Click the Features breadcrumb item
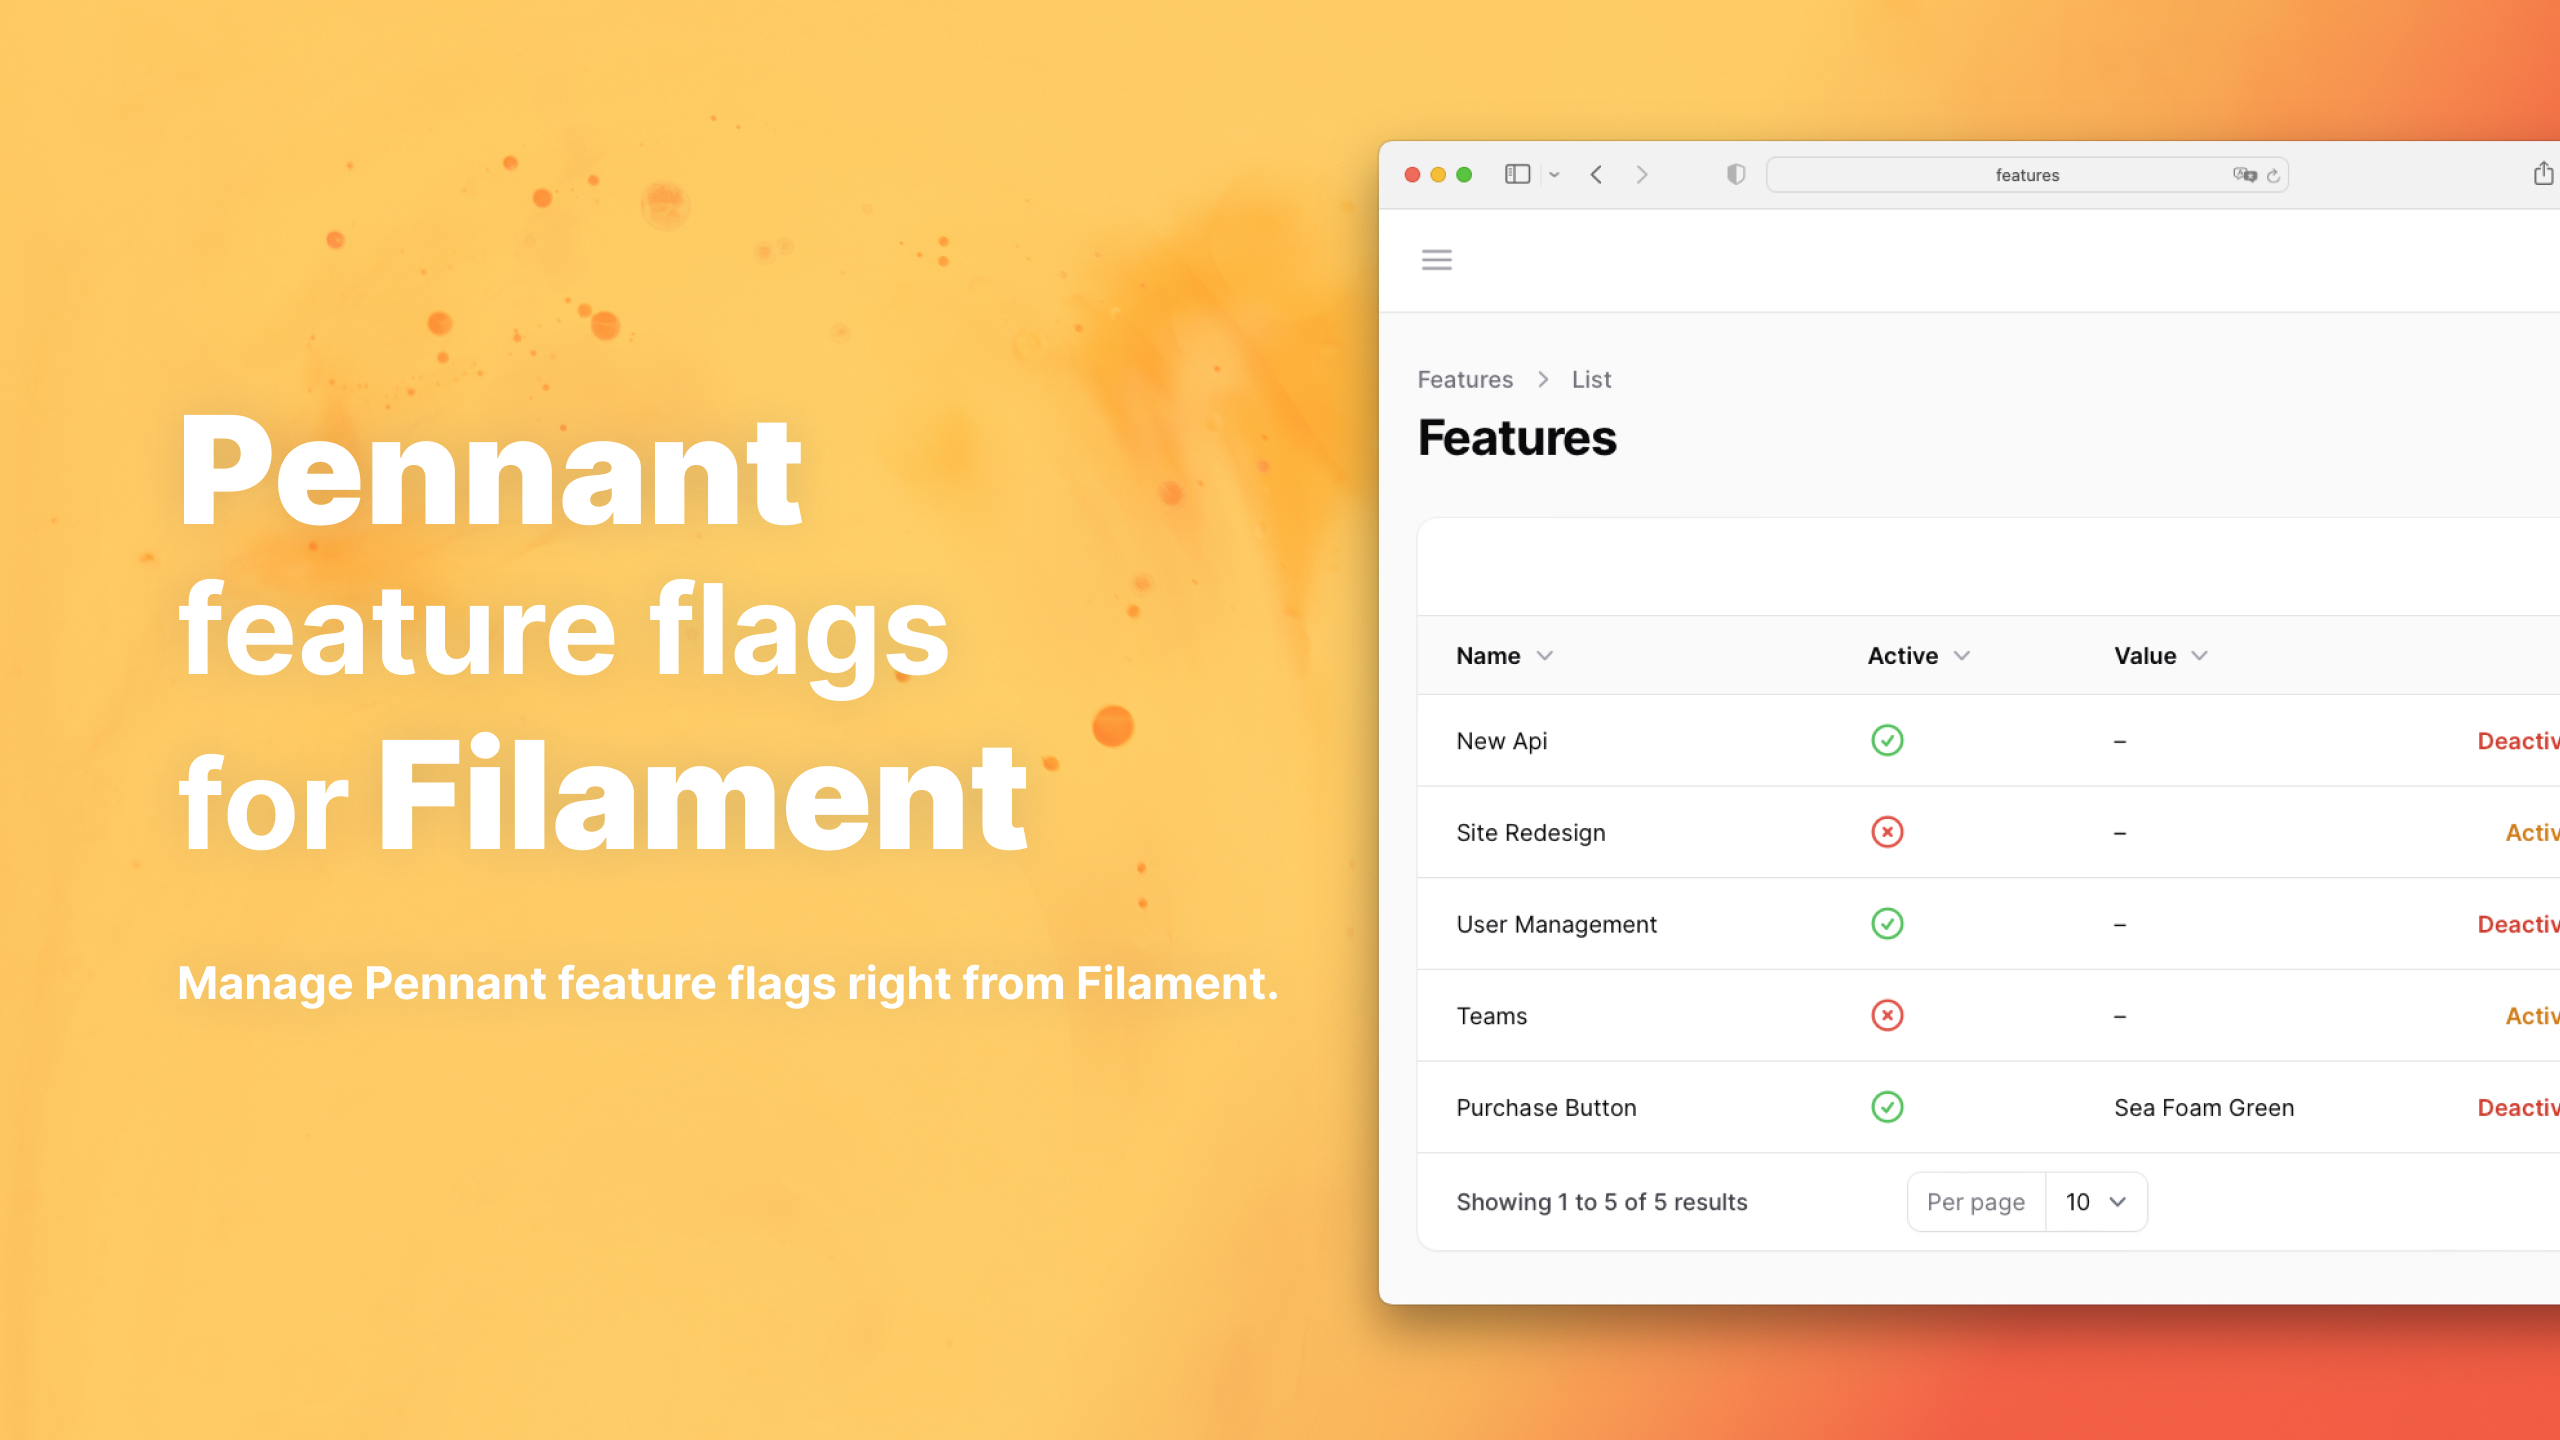This screenshot has height=1440, width=2560. pyautogui.click(x=1464, y=379)
